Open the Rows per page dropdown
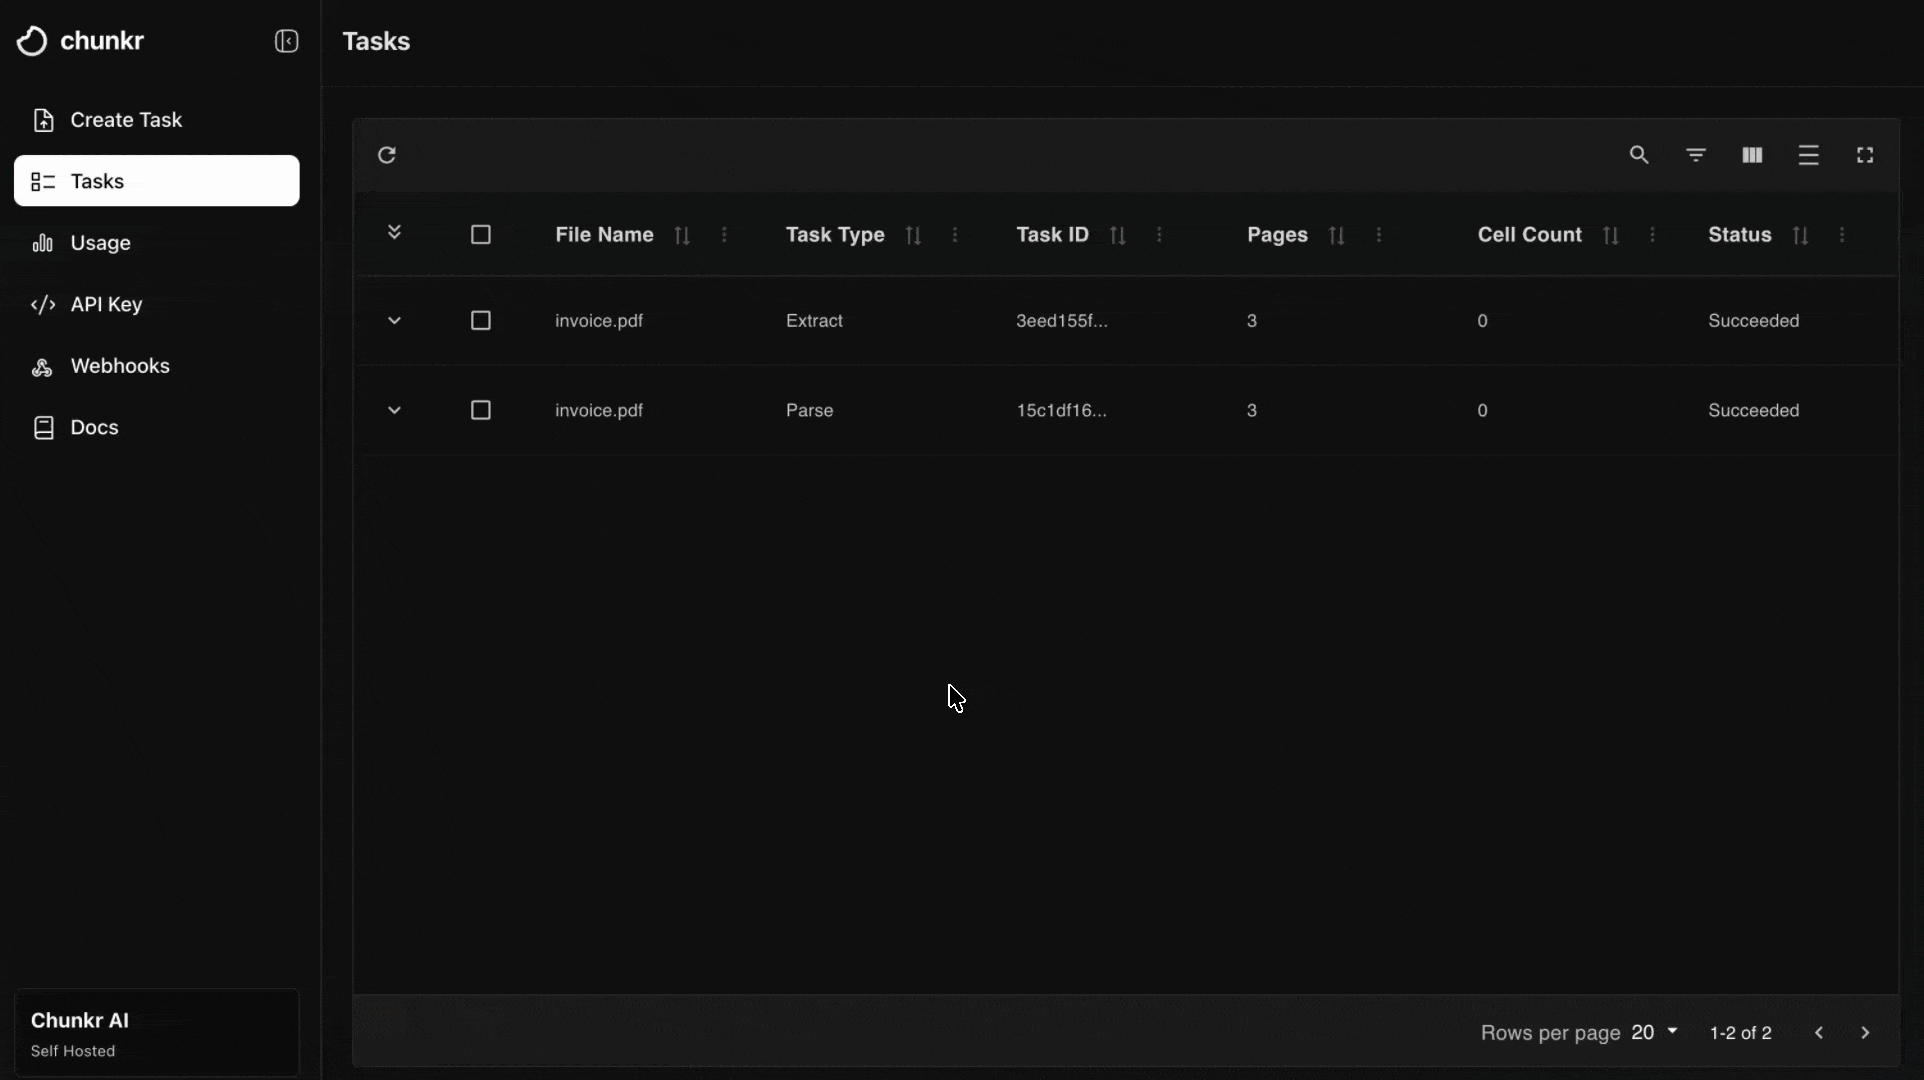Image resolution: width=1924 pixels, height=1080 pixels. pos(1652,1033)
